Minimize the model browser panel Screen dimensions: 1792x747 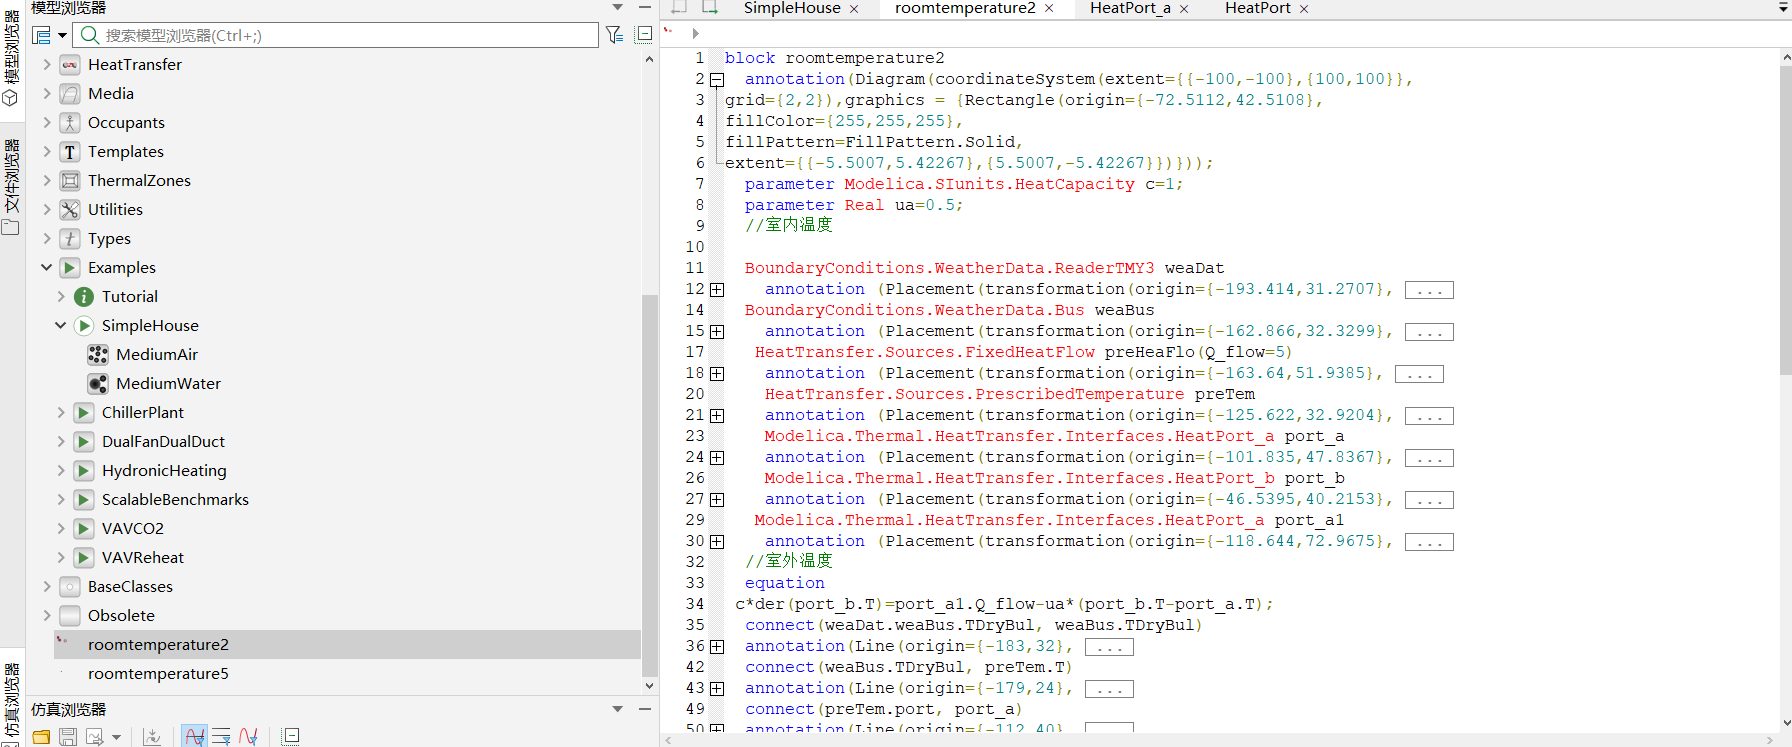[x=644, y=8]
